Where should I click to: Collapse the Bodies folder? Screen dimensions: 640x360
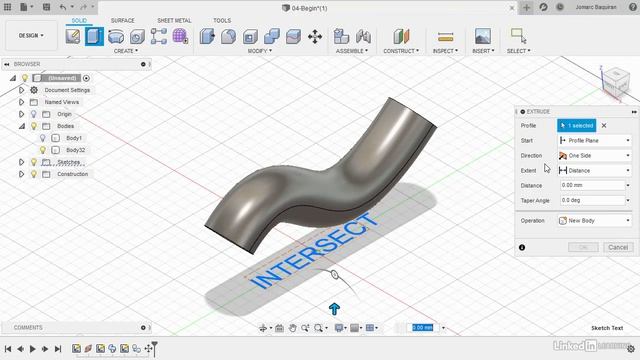[x=22, y=126]
